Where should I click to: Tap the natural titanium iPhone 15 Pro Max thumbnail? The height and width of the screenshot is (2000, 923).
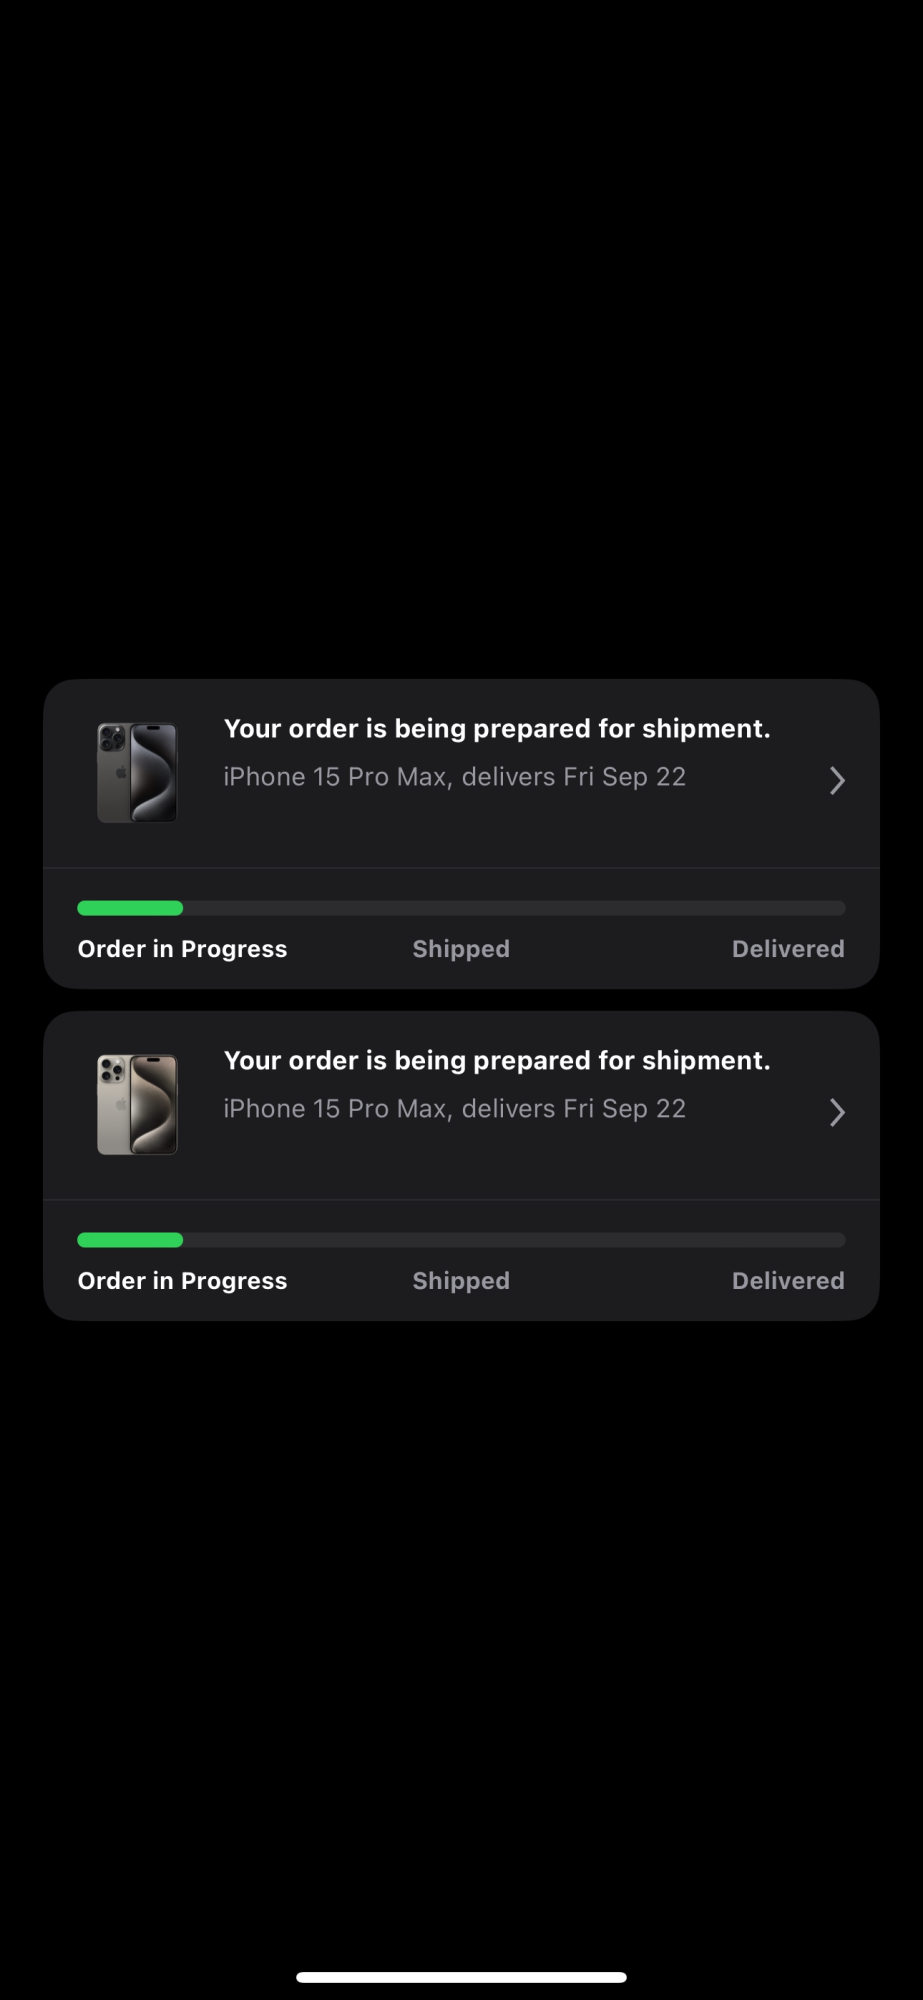pos(137,1105)
